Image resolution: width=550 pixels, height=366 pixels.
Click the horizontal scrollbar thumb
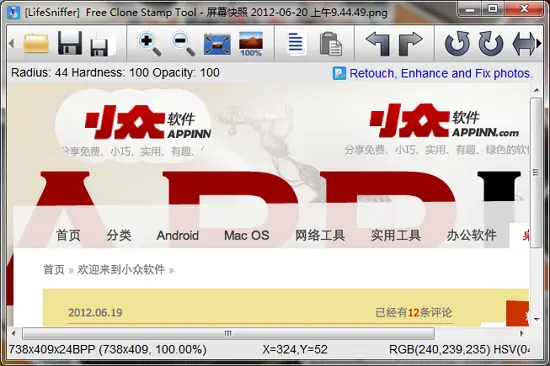(228, 333)
